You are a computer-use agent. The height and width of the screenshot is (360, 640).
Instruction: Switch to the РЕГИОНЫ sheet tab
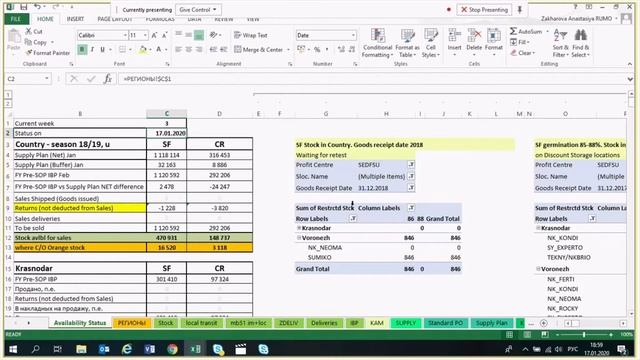click(x=131, y=323)
